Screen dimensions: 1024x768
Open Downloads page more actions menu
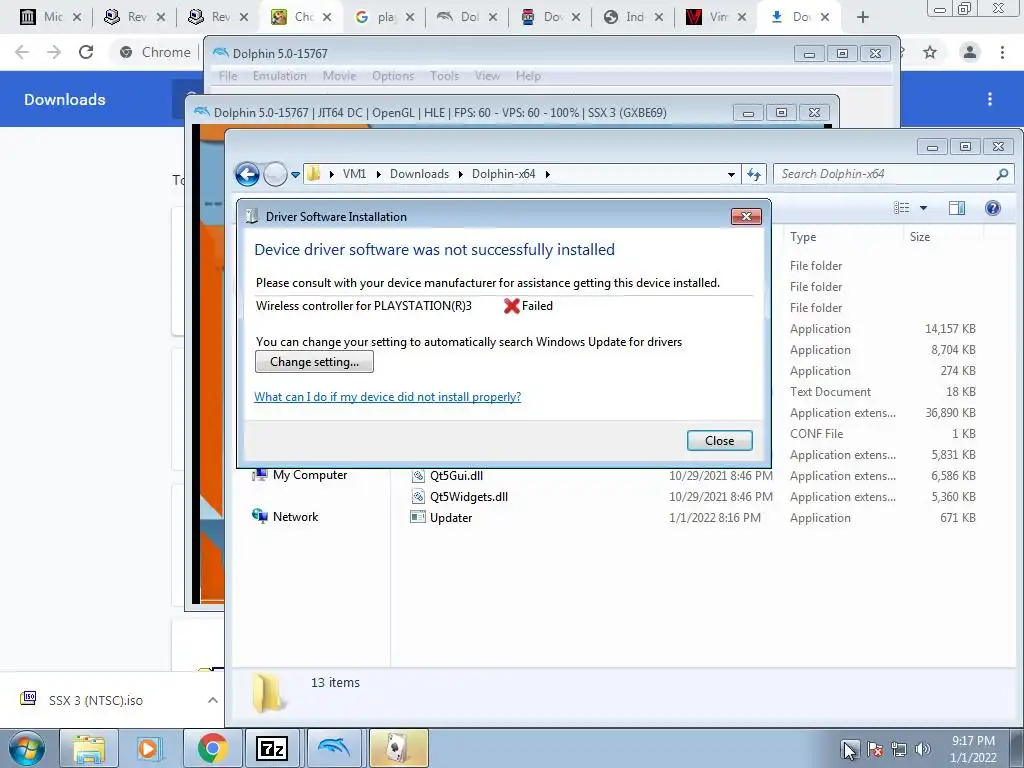coord(990,99)
